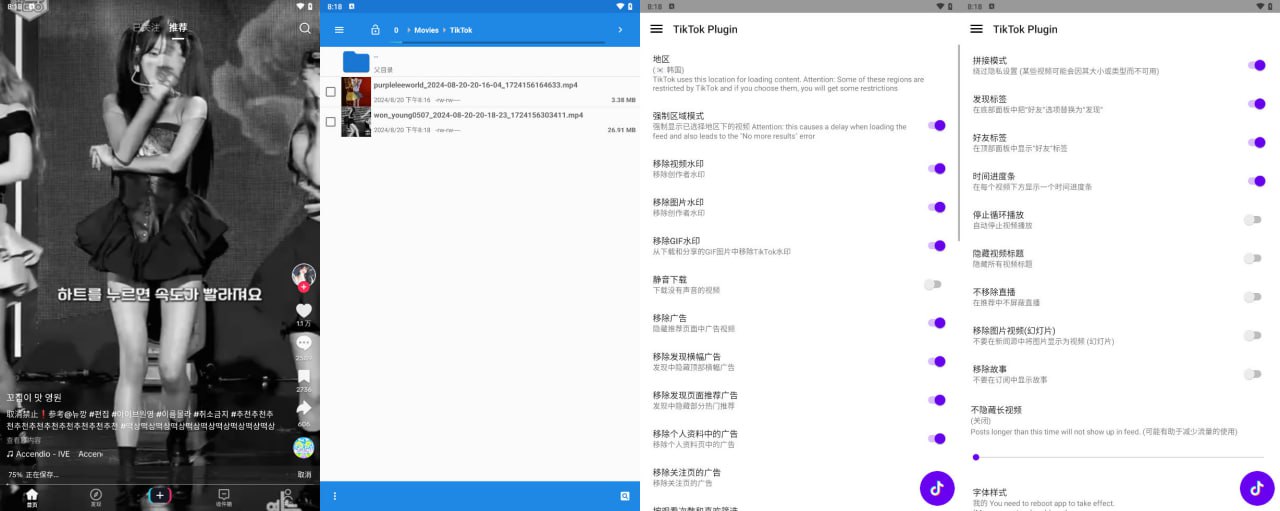Turn on the 停止循环播放 switch
Viewport: 1280px width, 511px height.
(x=1252, y=220)
